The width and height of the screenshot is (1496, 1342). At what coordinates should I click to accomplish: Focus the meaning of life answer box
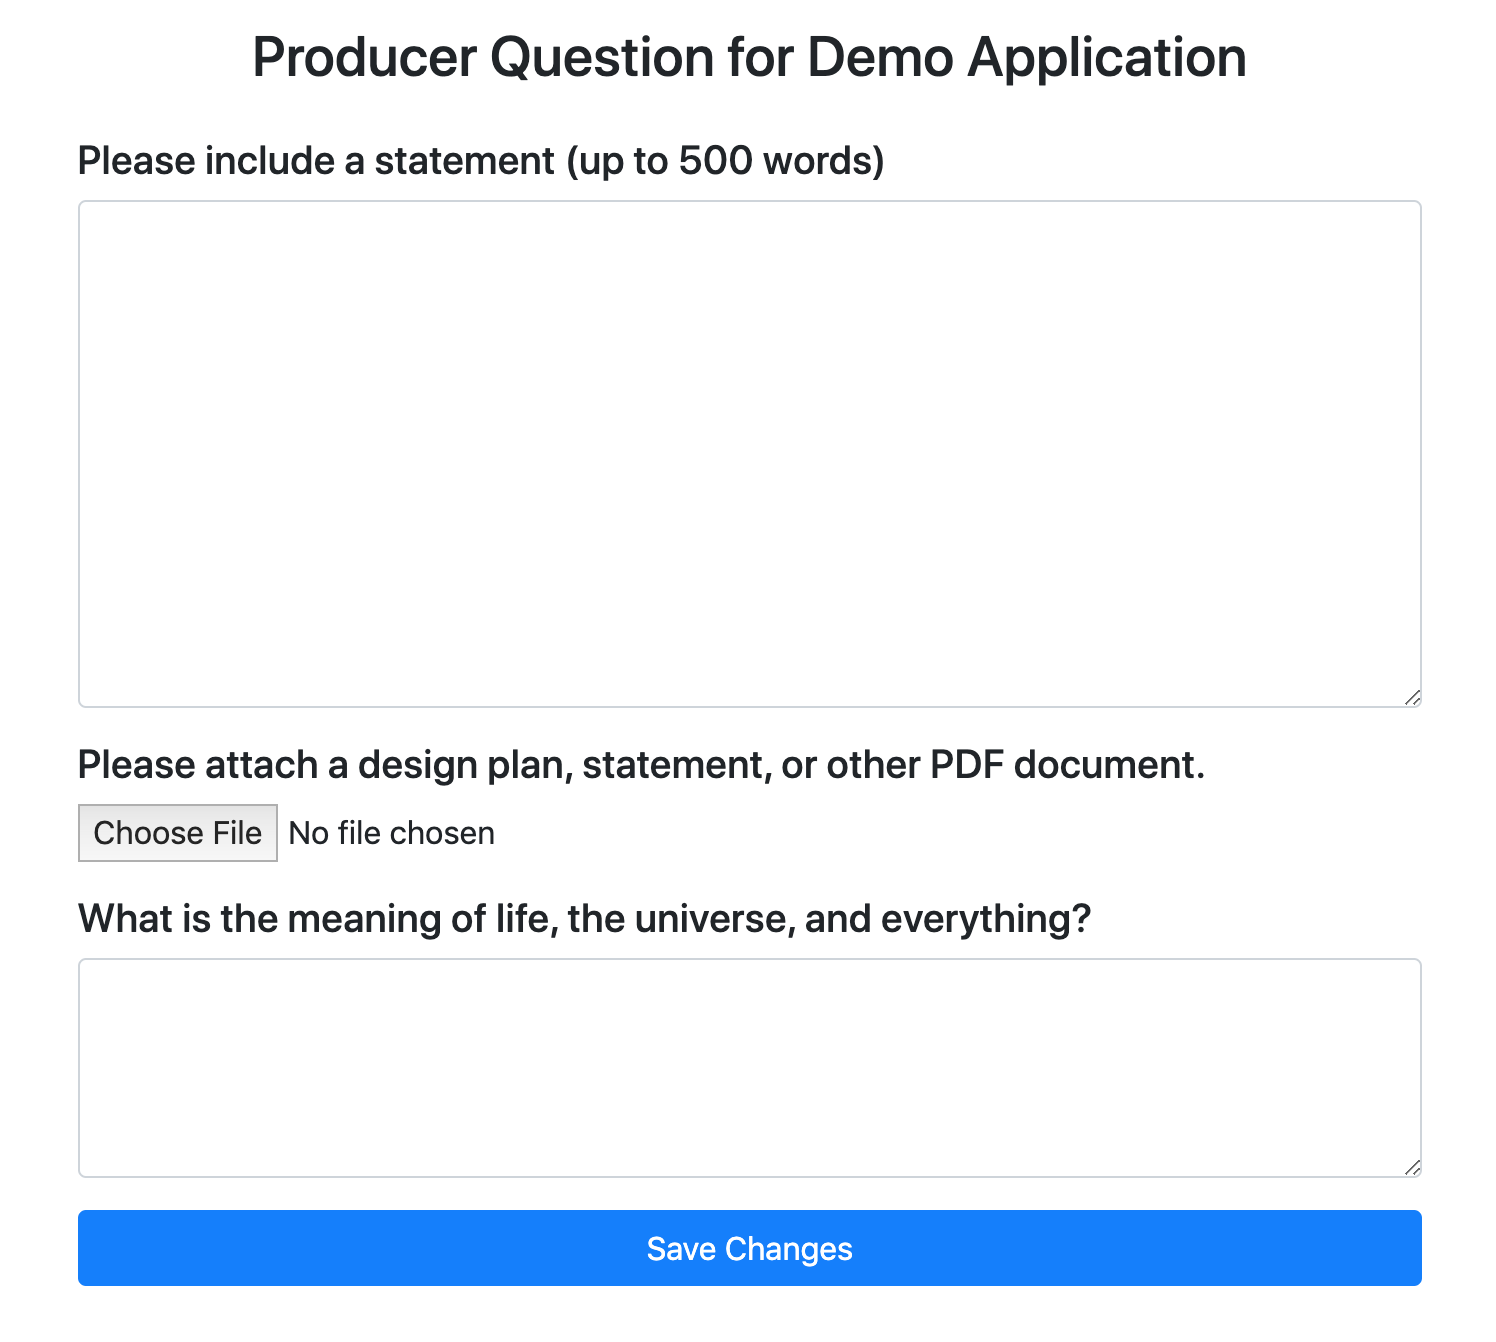click(749, 1068)
